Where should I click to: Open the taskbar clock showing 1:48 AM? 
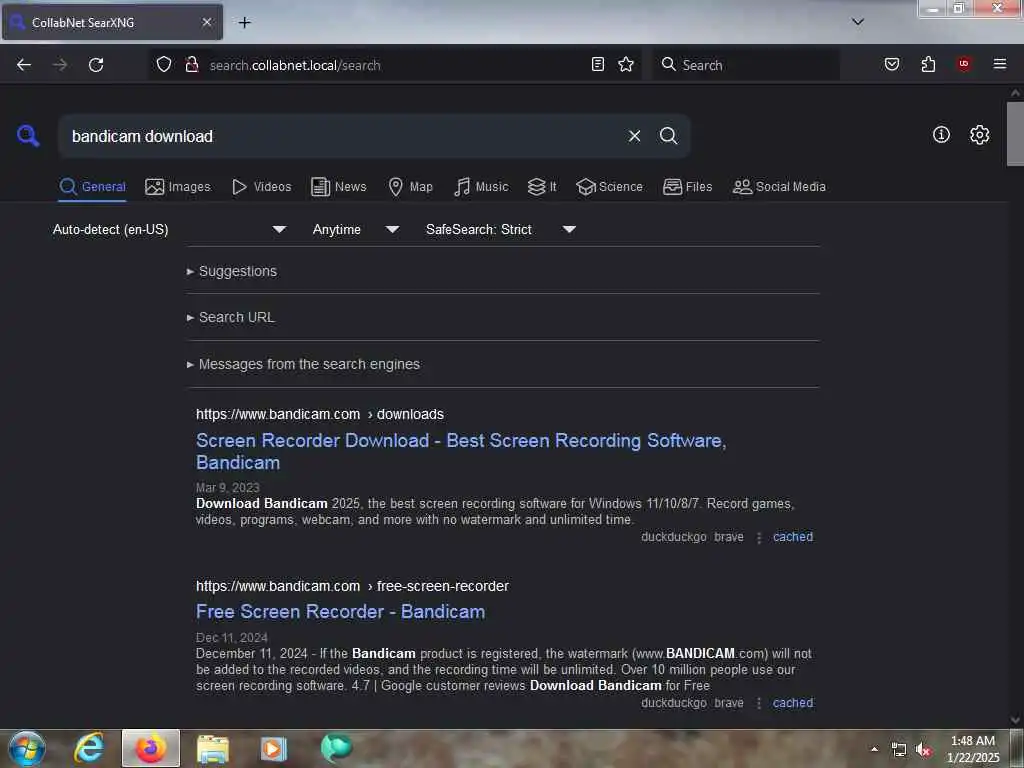point(973,749)
